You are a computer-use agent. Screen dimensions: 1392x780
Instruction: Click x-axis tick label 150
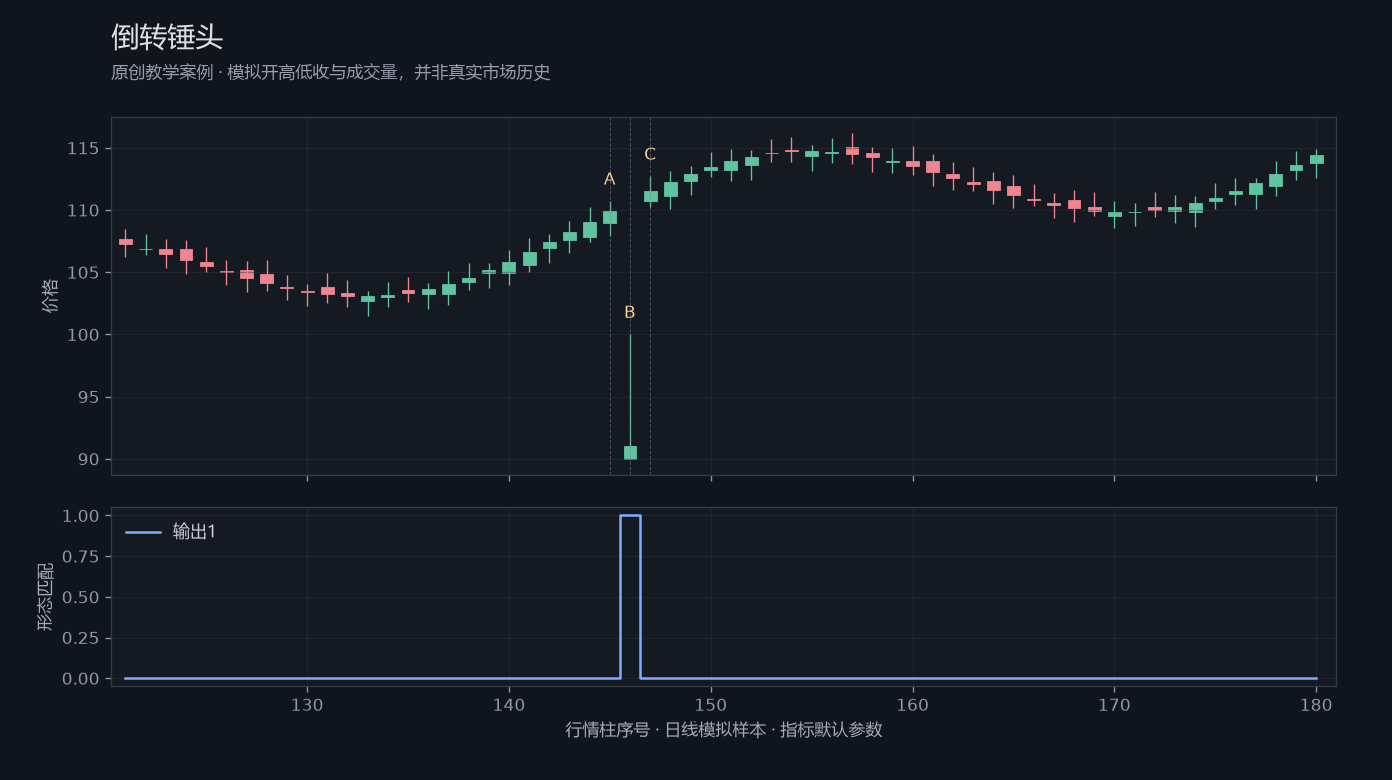click(711, 704)
